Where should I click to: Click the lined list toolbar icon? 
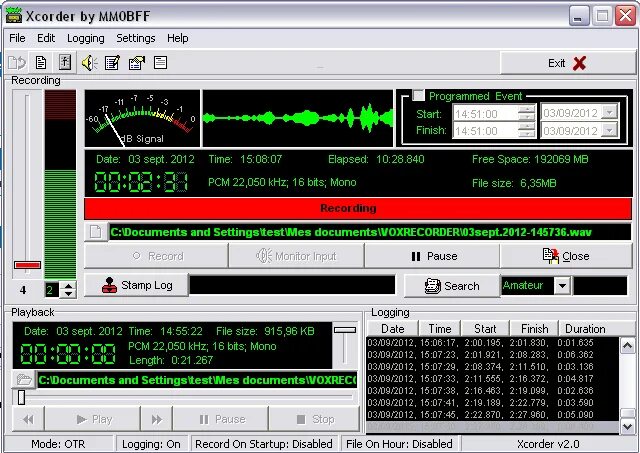pyautogui.click(x=160, y=62)
